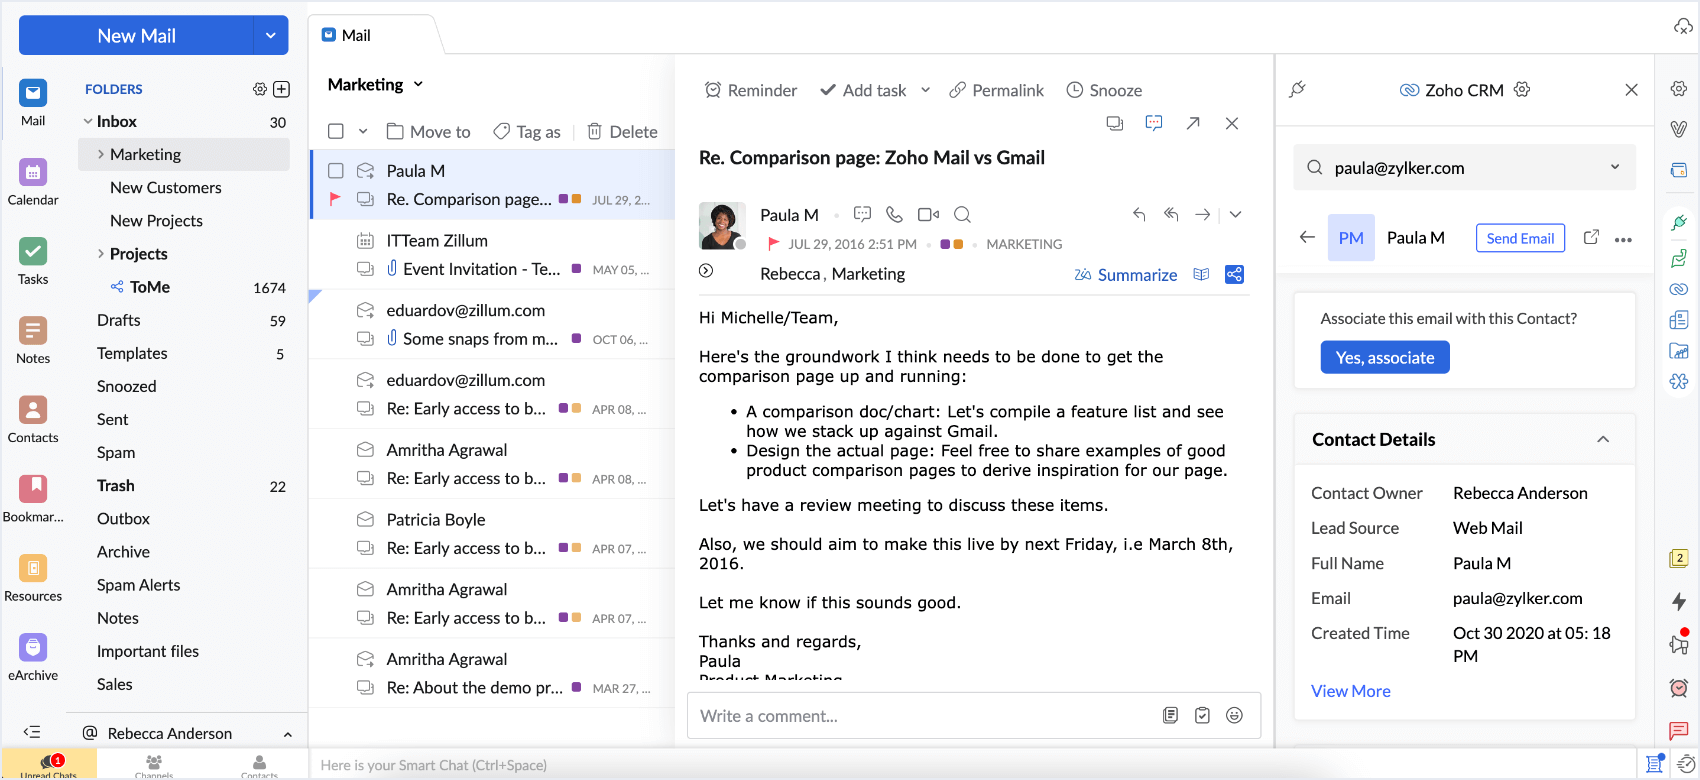Image resolution: width=1700 pixels, height=780 pixels.
Task: Pin the Zoho CRM panel
Action: pos(1298,89)
